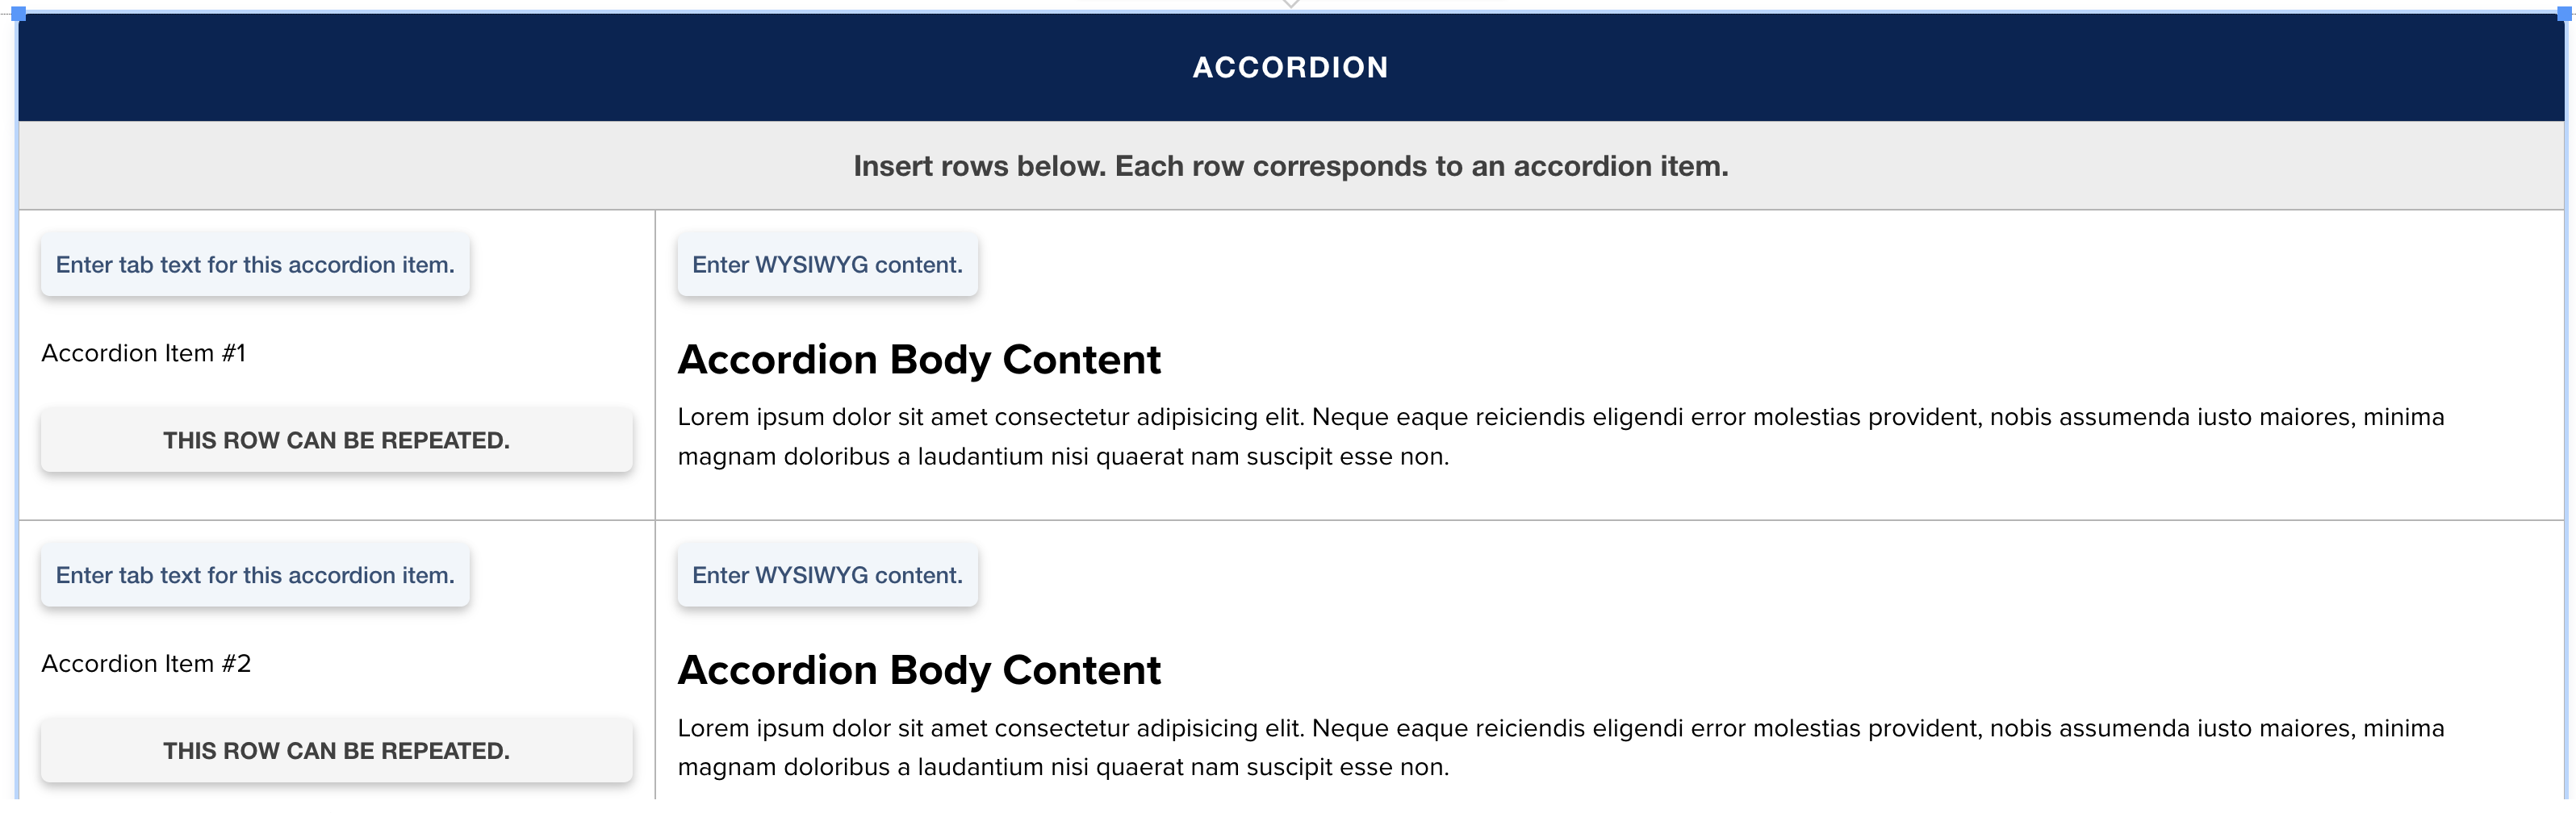
Task: Click the top-right table resize handle
Action: 2564,13
